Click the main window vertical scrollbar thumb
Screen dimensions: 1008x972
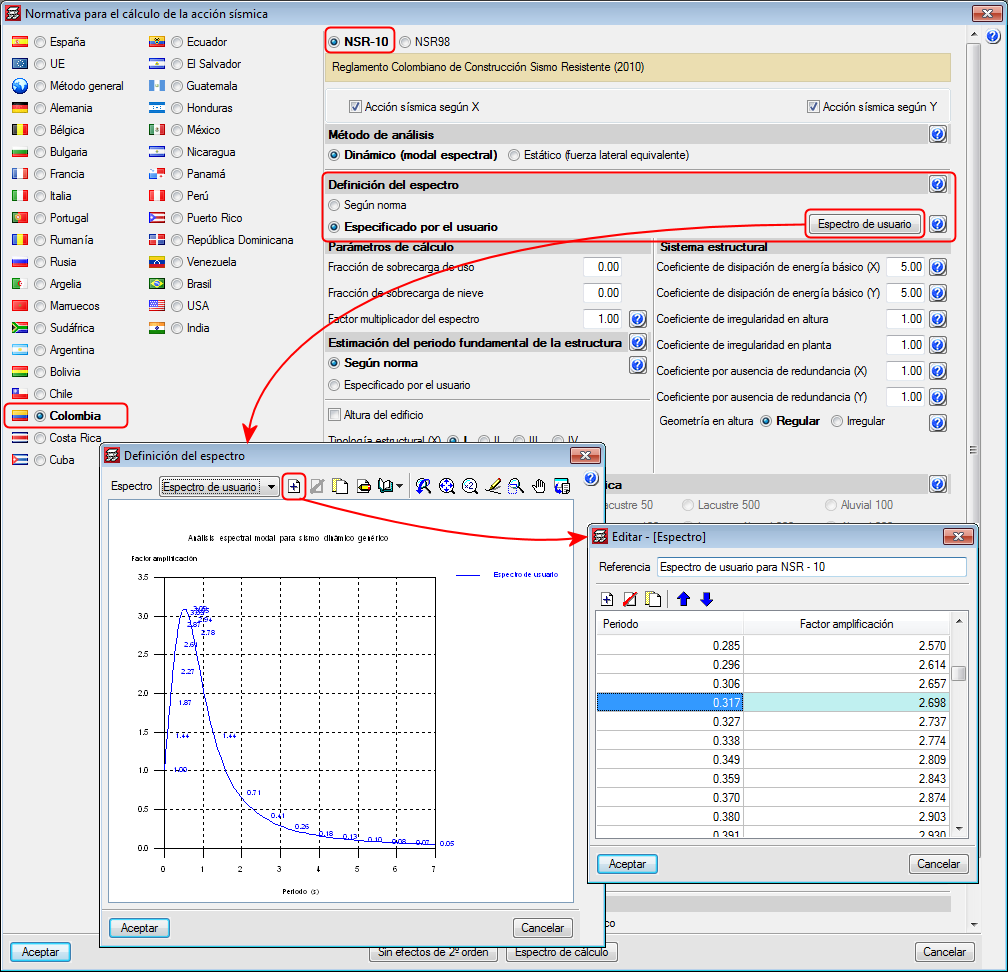(x=973, y=450)
